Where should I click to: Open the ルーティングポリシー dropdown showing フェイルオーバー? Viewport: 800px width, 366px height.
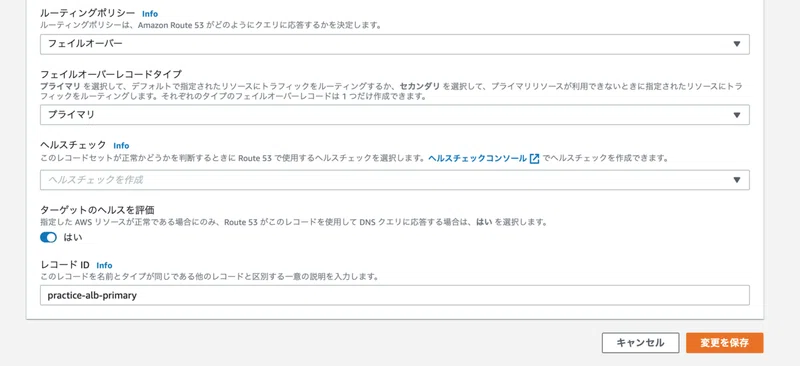pyautogui.click(x=394, y=44)
